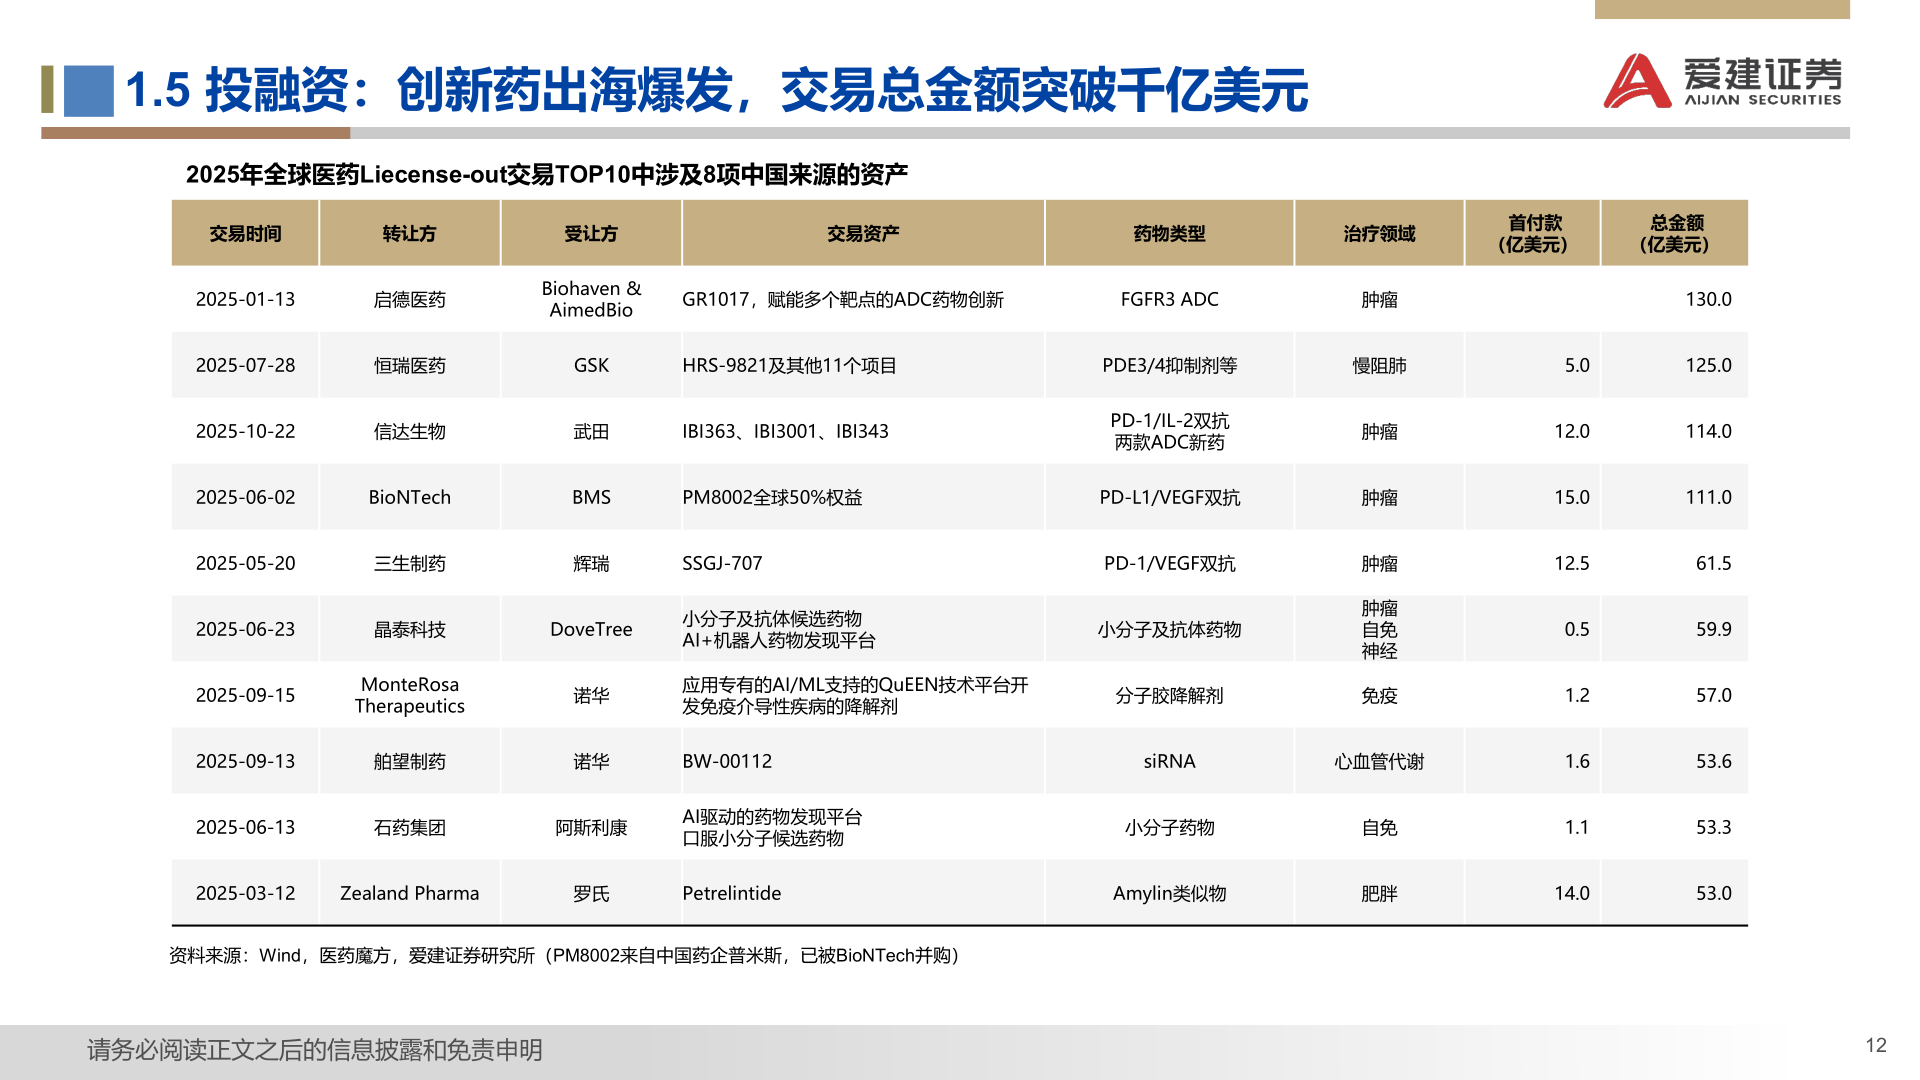Click the page number 12

(x=1878, y=1043)
